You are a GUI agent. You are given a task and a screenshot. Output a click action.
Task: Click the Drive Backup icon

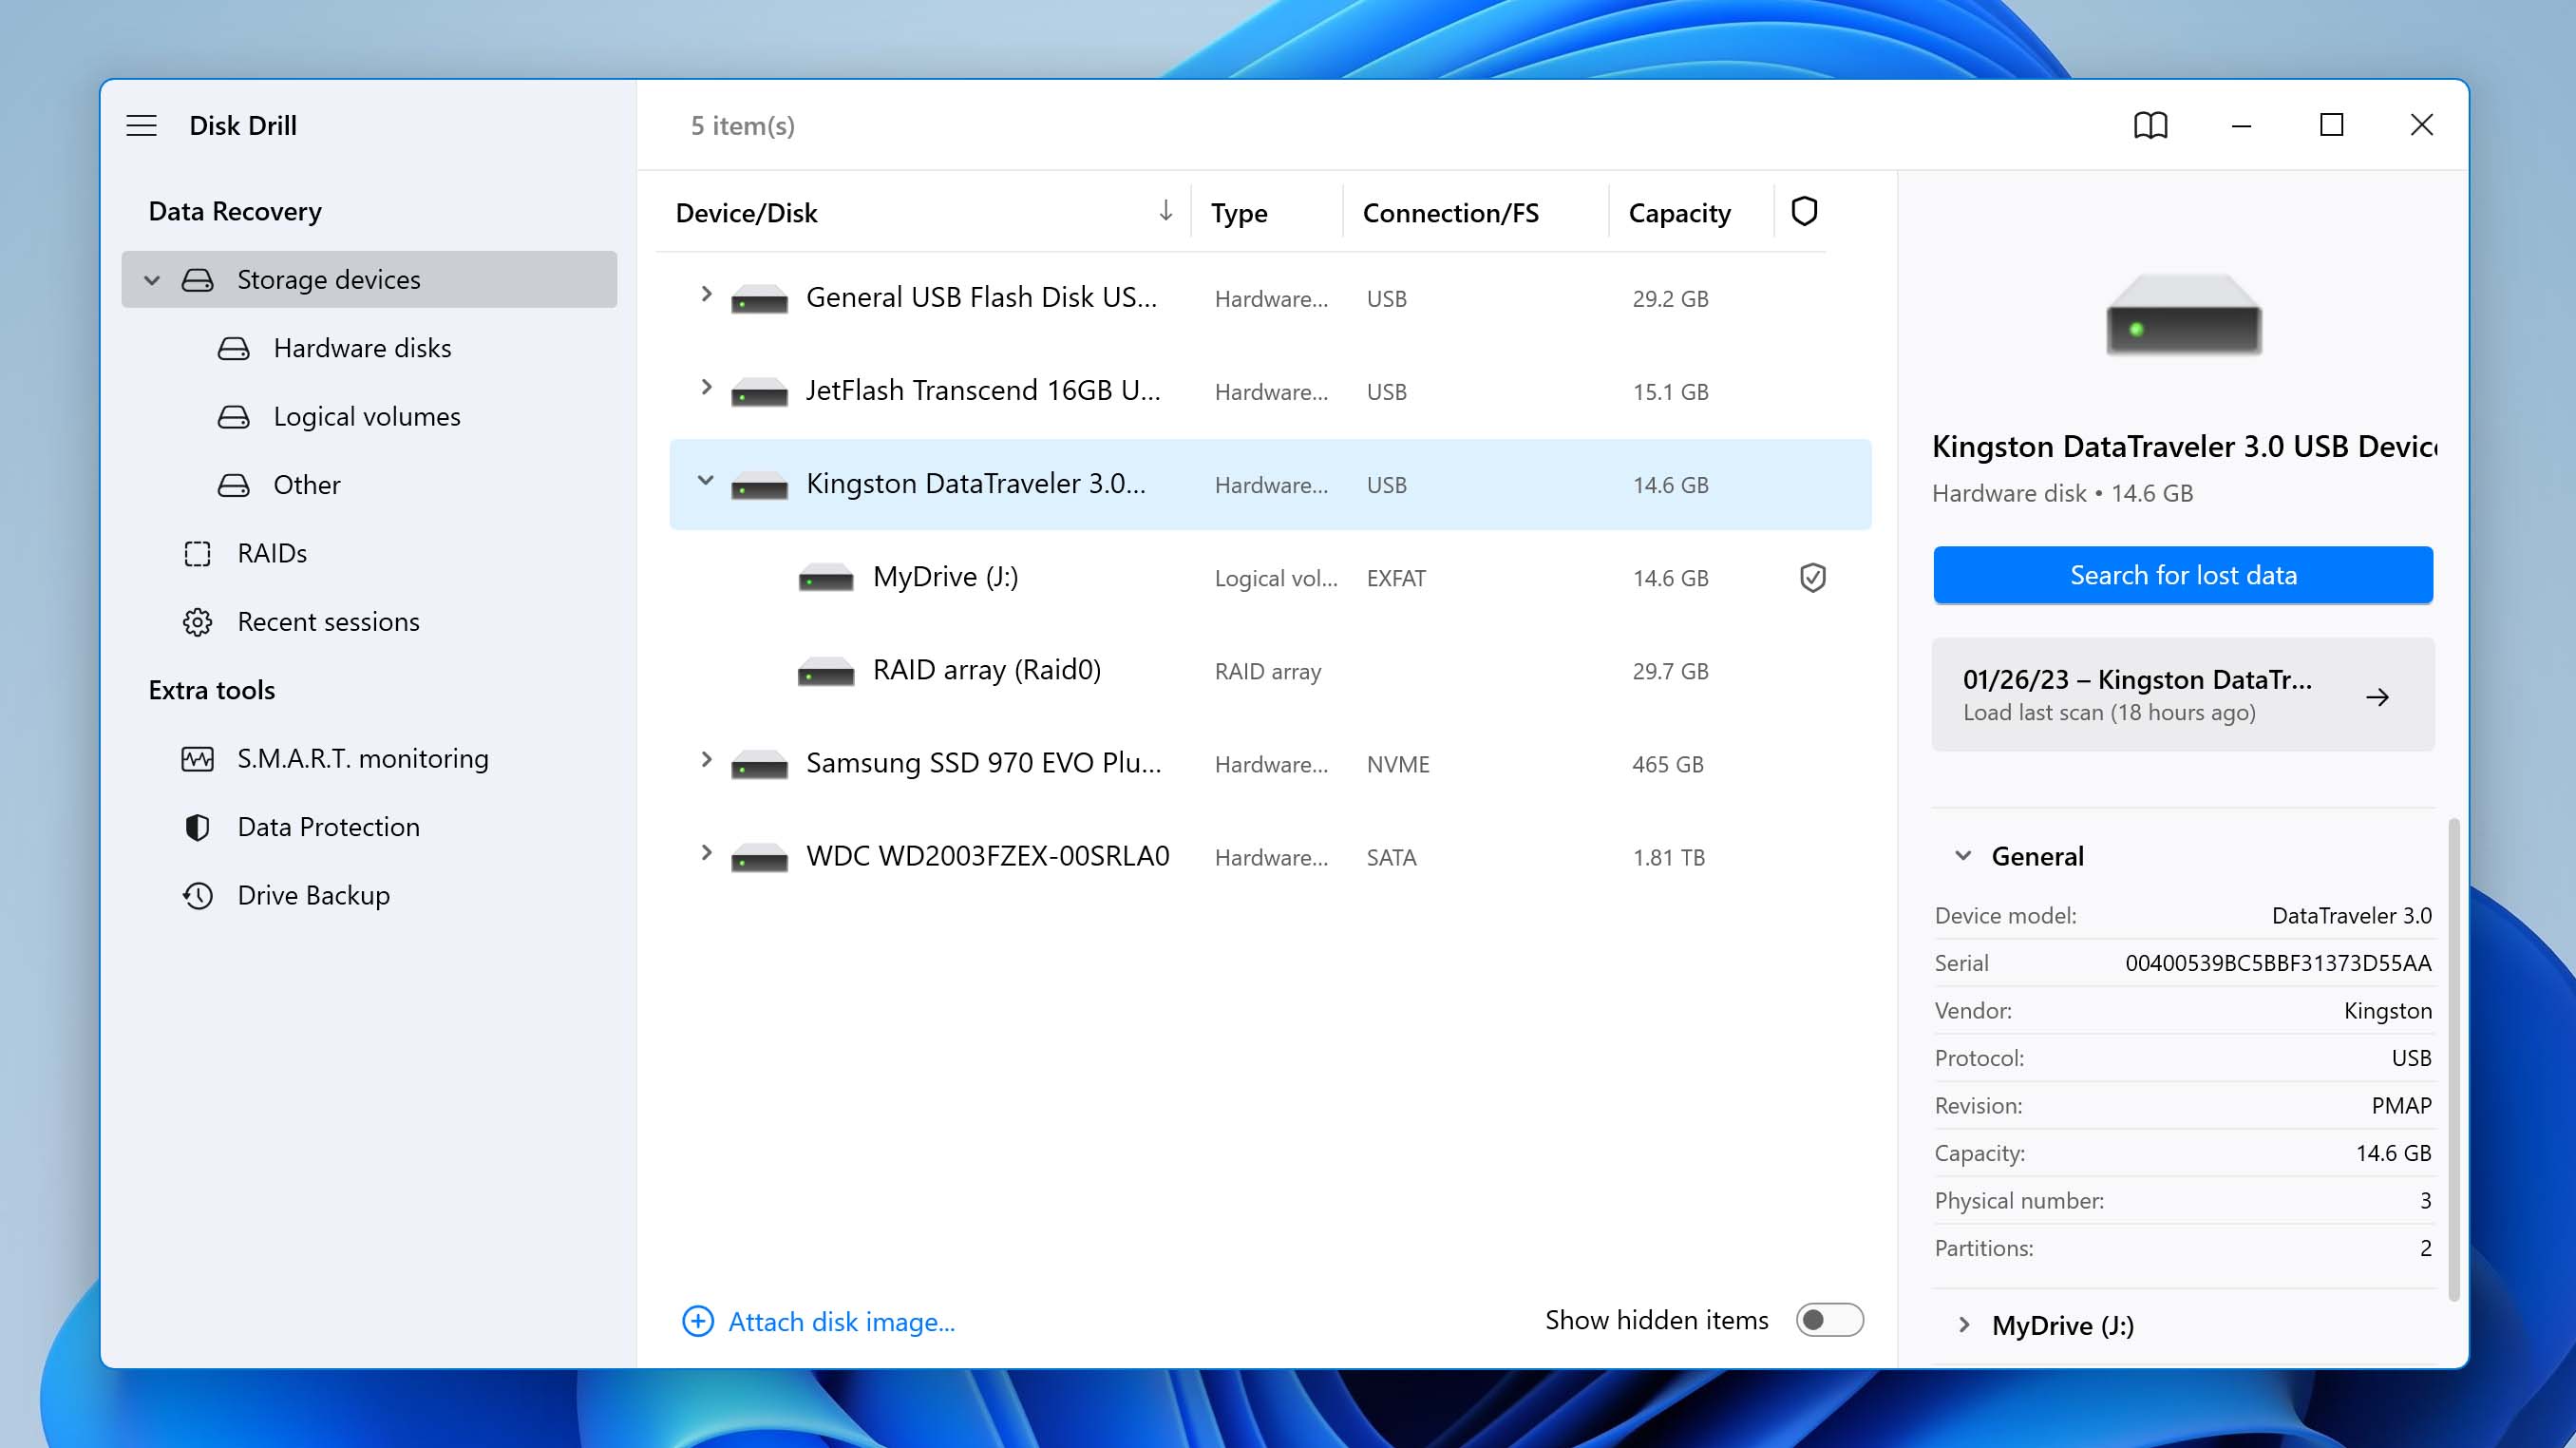click(x=197, y=894)
